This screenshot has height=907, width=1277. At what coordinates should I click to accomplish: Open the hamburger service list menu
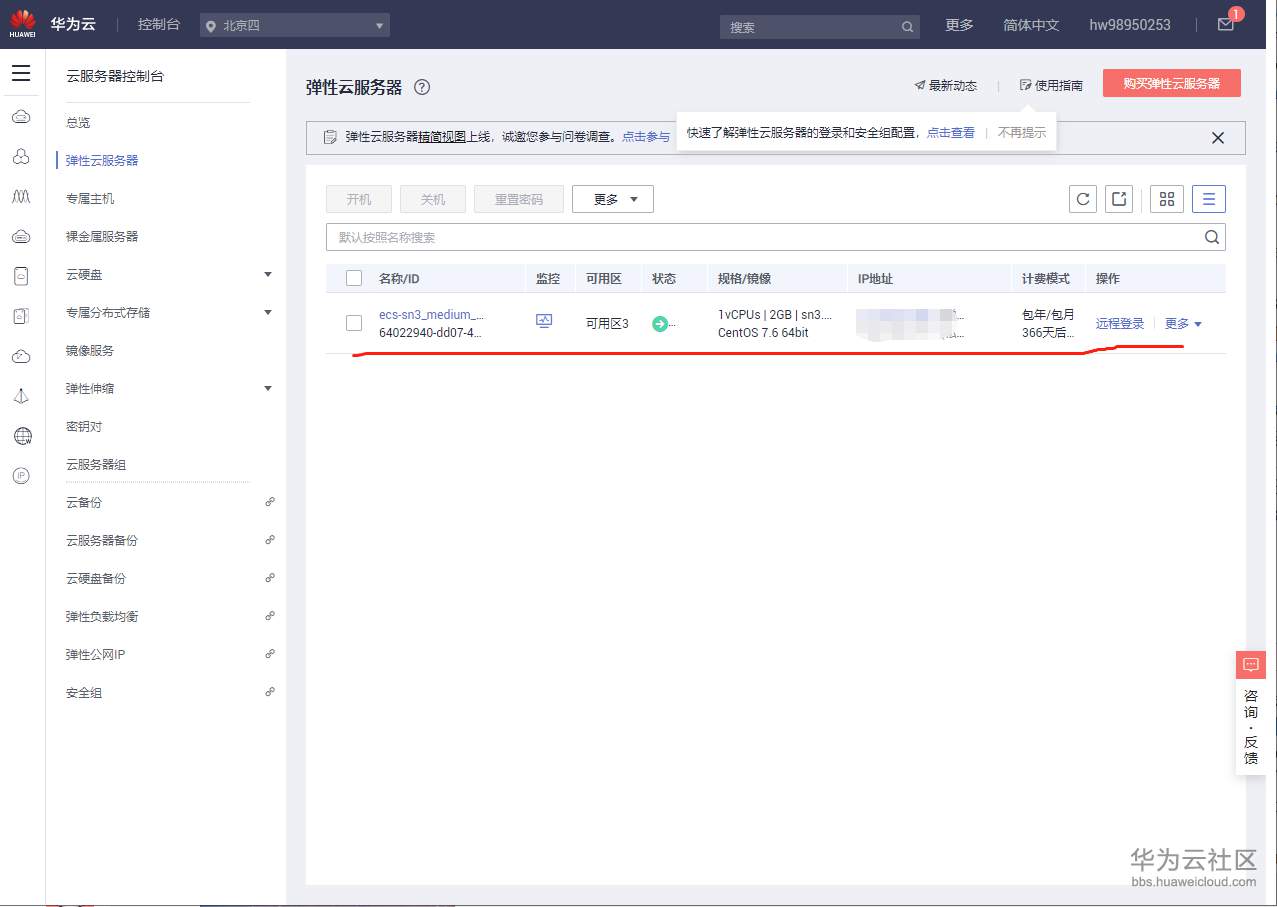[x=21, y=73]
